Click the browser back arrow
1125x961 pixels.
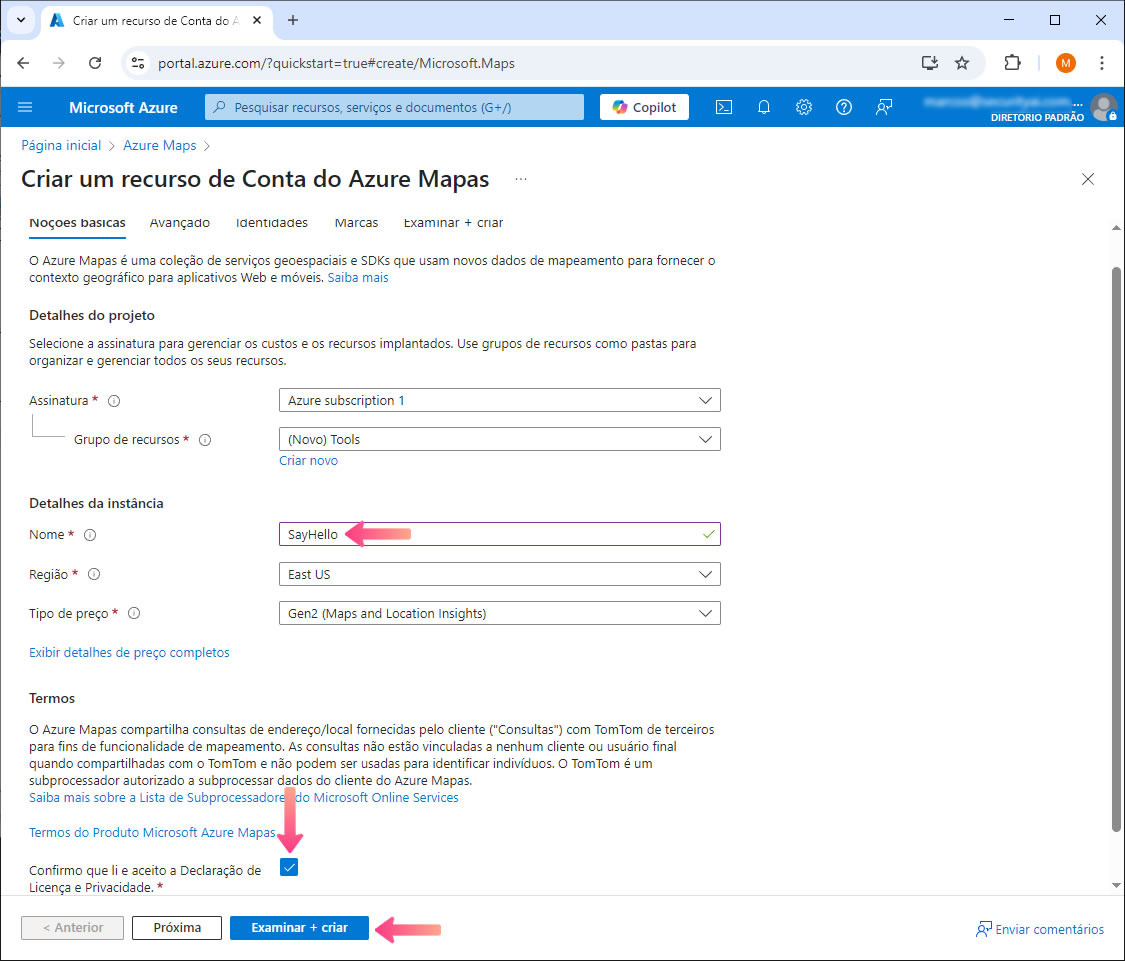23,63
